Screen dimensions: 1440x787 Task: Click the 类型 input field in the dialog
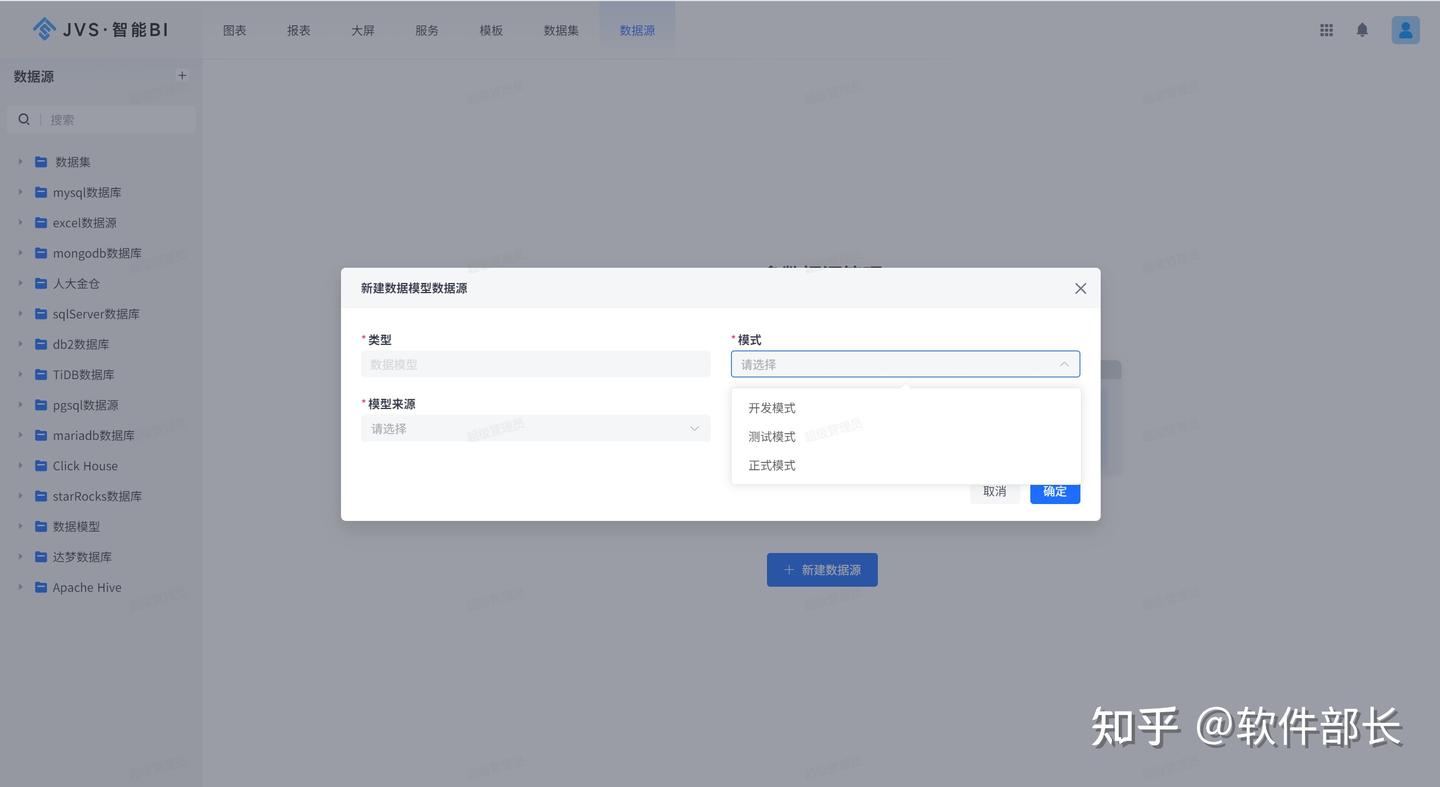[536, 363]
